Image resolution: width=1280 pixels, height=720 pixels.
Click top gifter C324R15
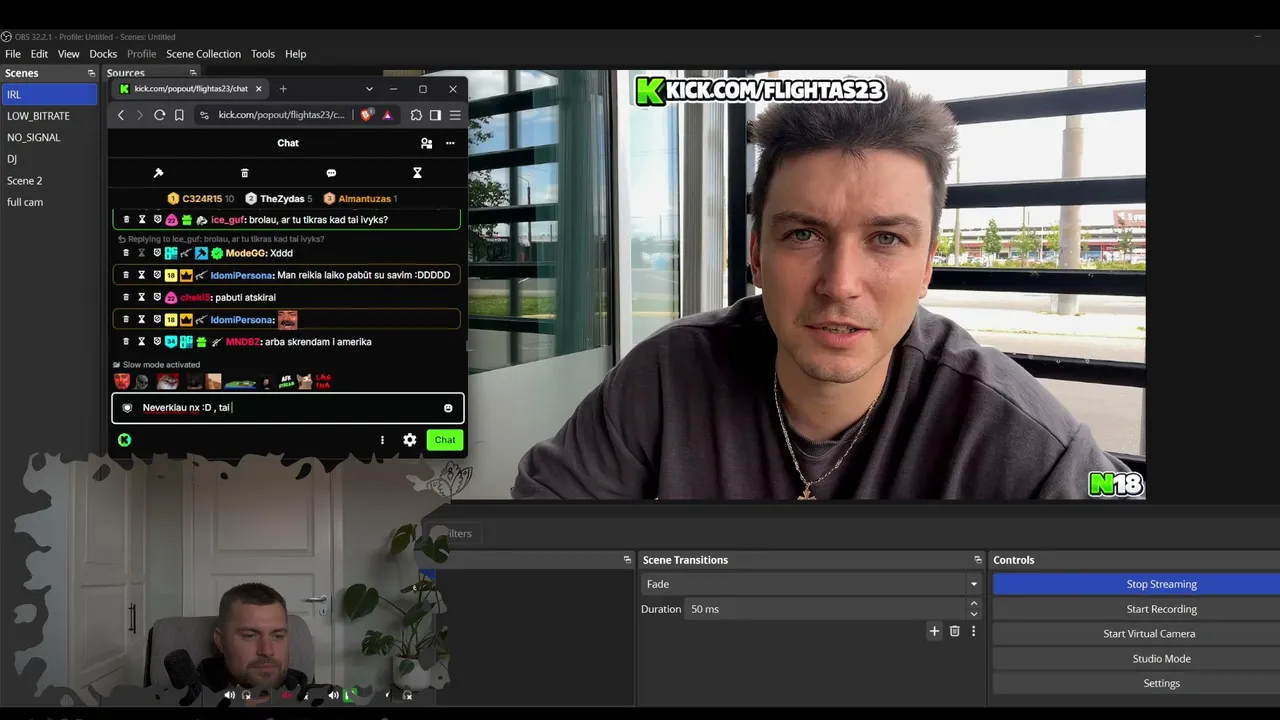pyautogui.click(x=202, y=199)
